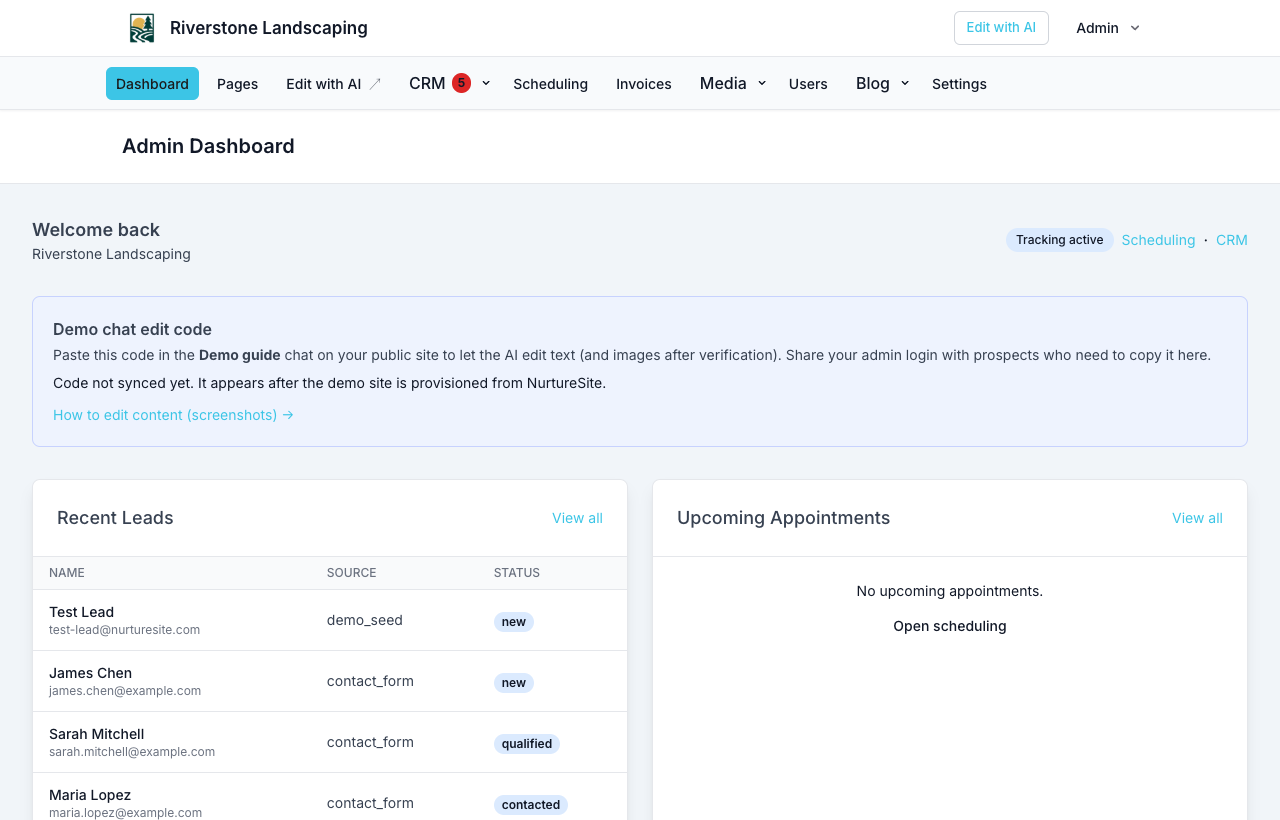Open the Blog nav label
The width and height of the screenshot is (1280, 820).
click(x=873, y=83)
